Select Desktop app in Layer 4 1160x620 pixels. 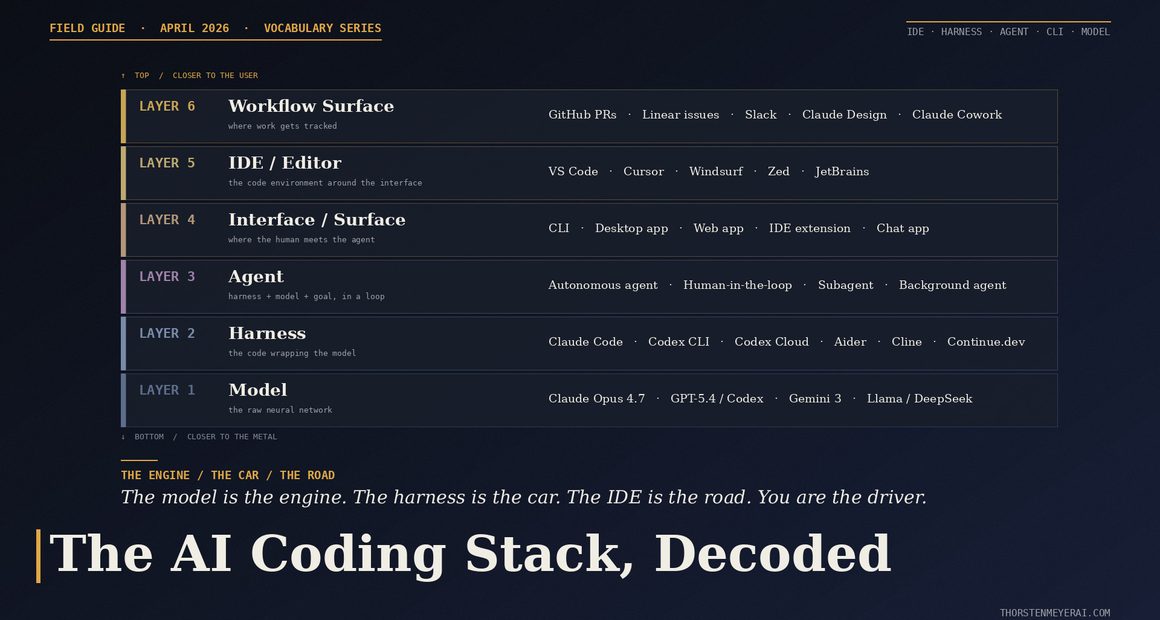click(x=631, y=229)
